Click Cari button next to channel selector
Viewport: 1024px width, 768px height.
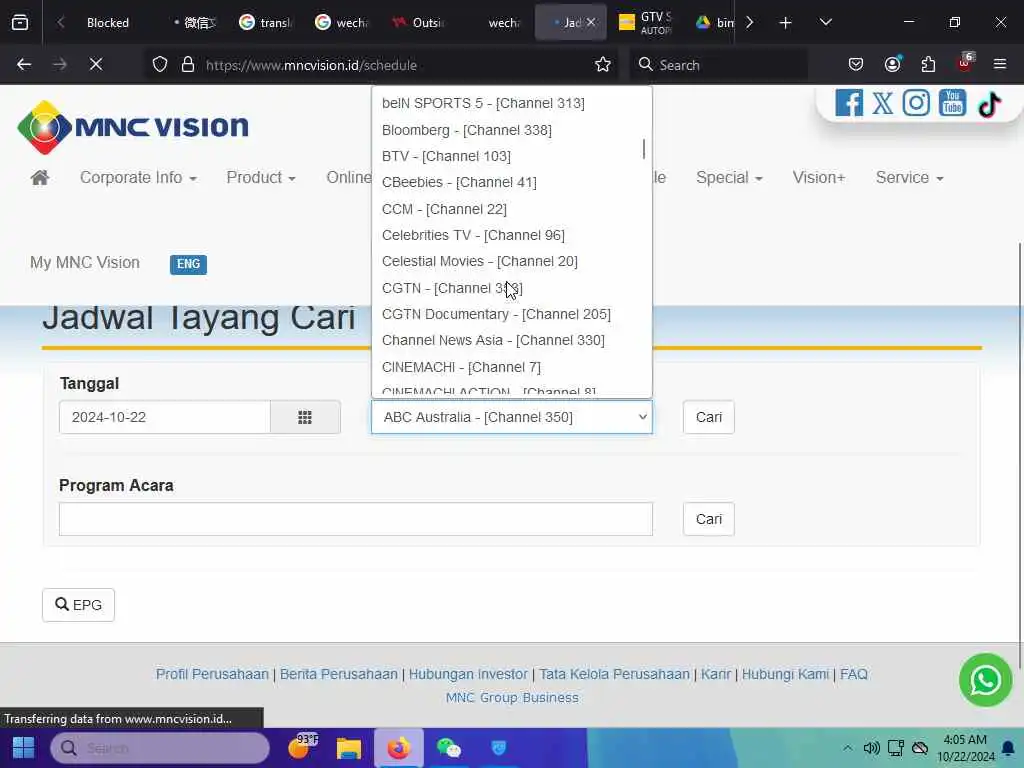click(x=709, y=417)
